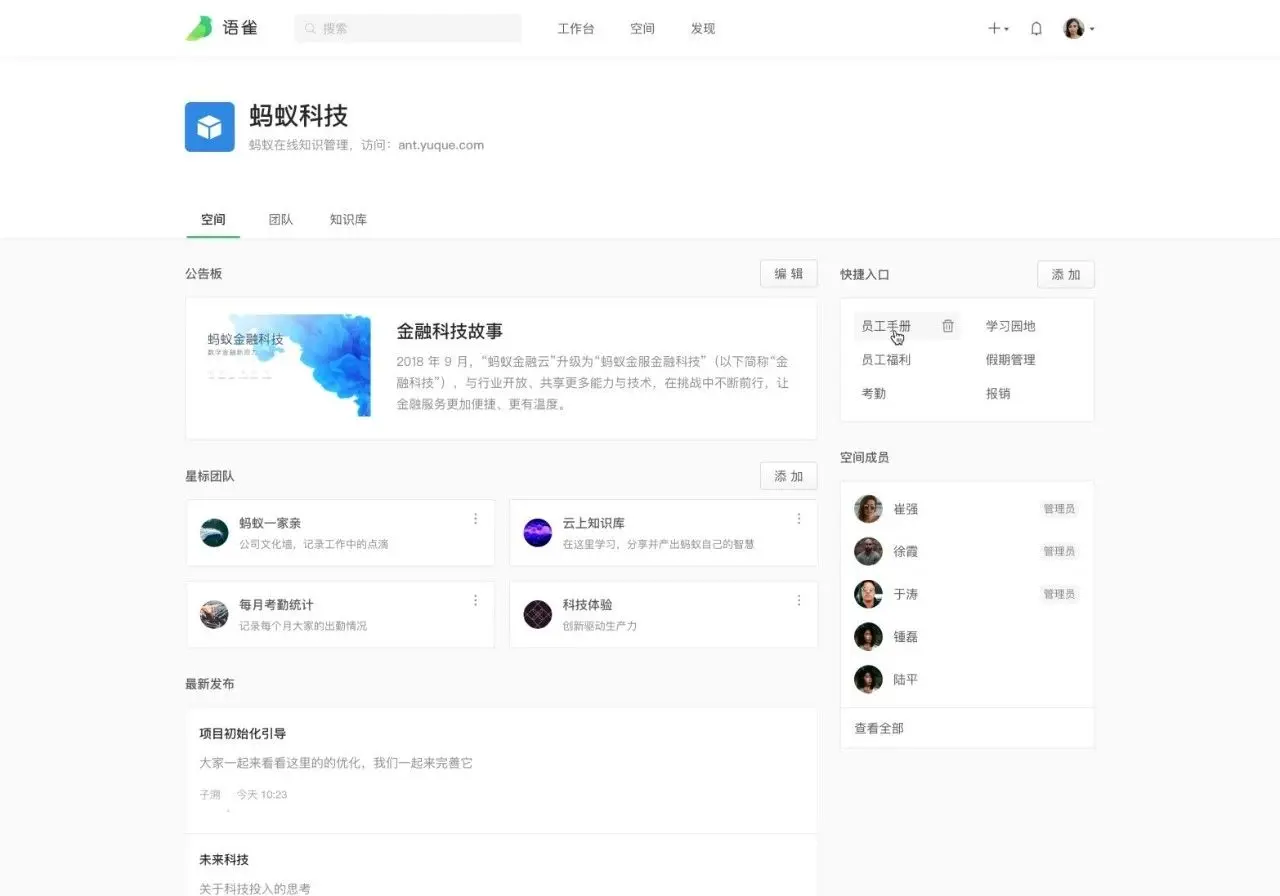Image resolution: width=1280 pixels, height=896 pixels.
Task: Open the 员工手册 shortcut
Action: (x=886, y=326)
